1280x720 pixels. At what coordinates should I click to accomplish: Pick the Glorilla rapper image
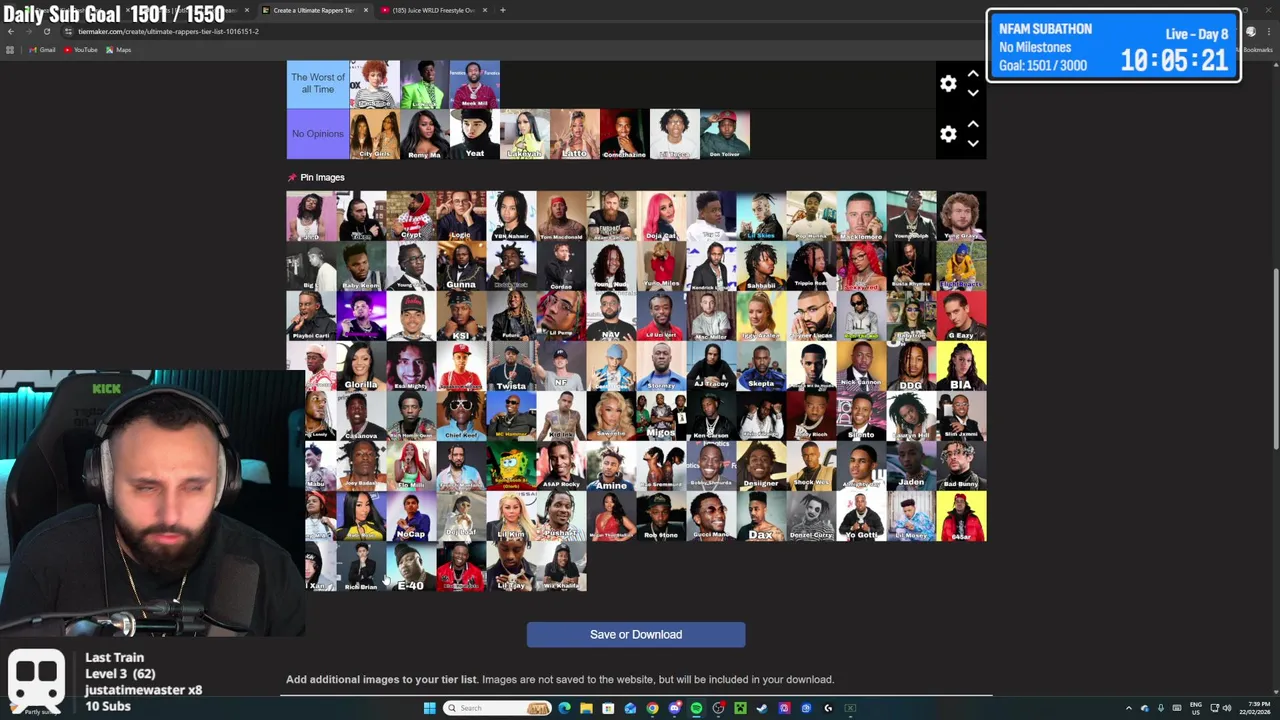point(361,366)
